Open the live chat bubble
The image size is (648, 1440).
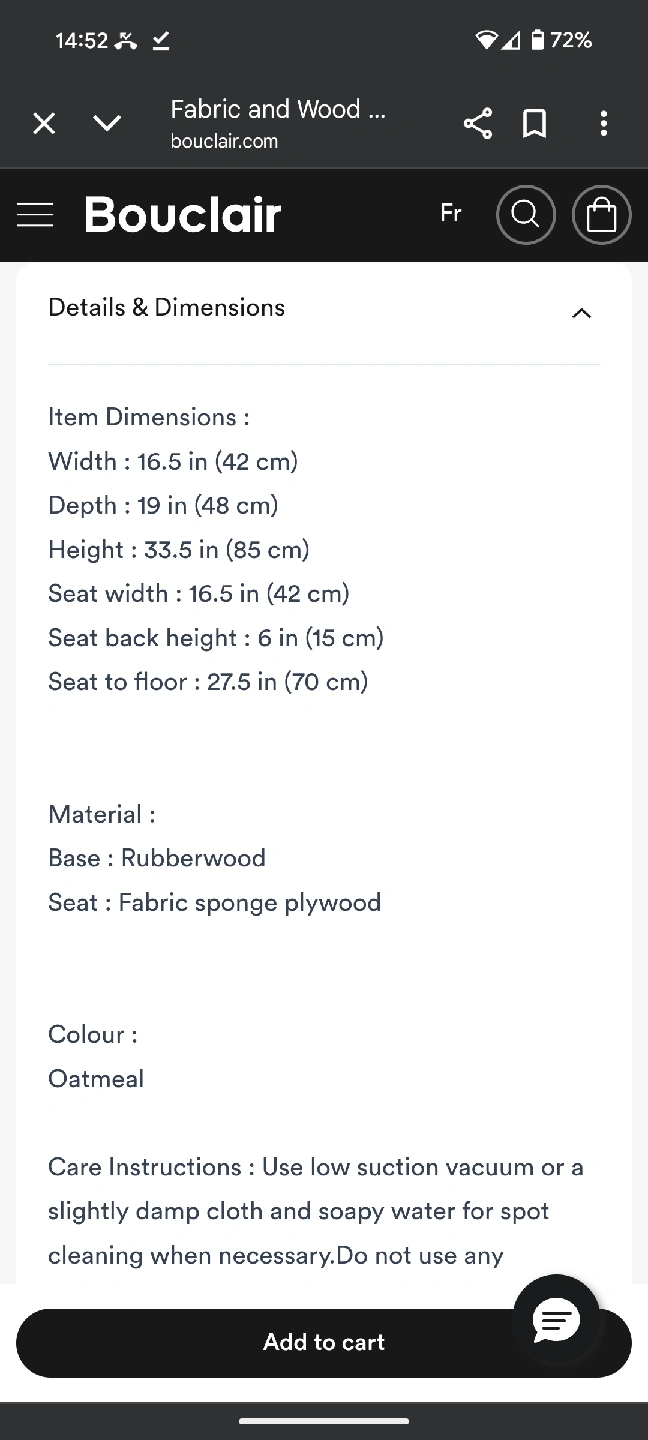556,1322
